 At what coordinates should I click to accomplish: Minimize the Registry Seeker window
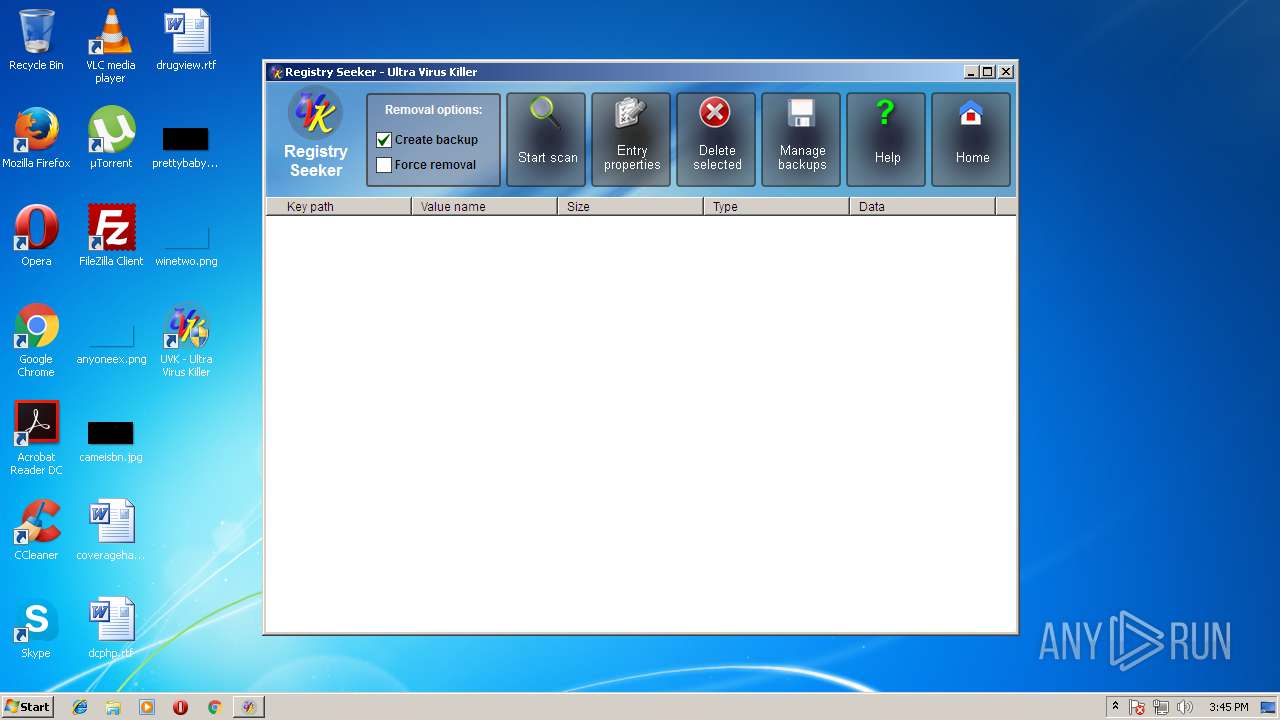tap(970, 72)
